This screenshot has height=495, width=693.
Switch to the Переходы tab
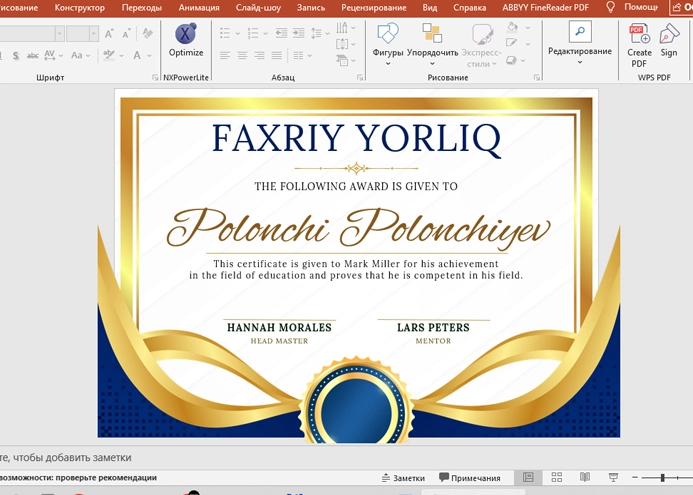coord(141,8)
